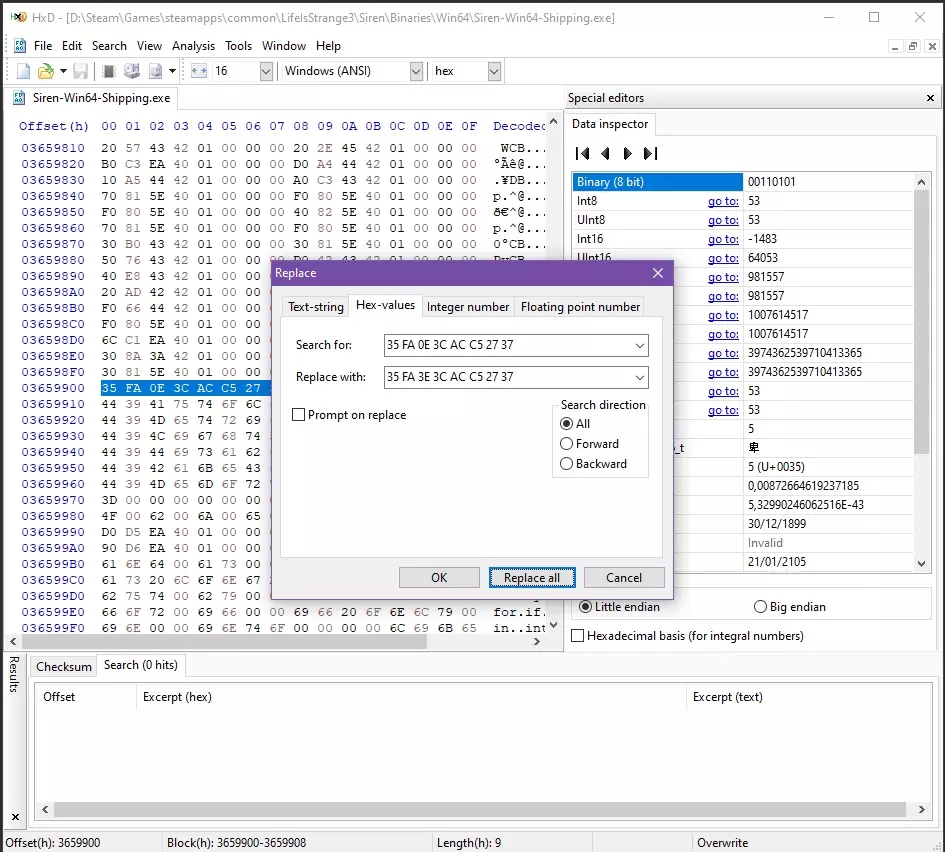Select the Backward search direction
This screenshot has height=852, width=945.
[567, 464]
